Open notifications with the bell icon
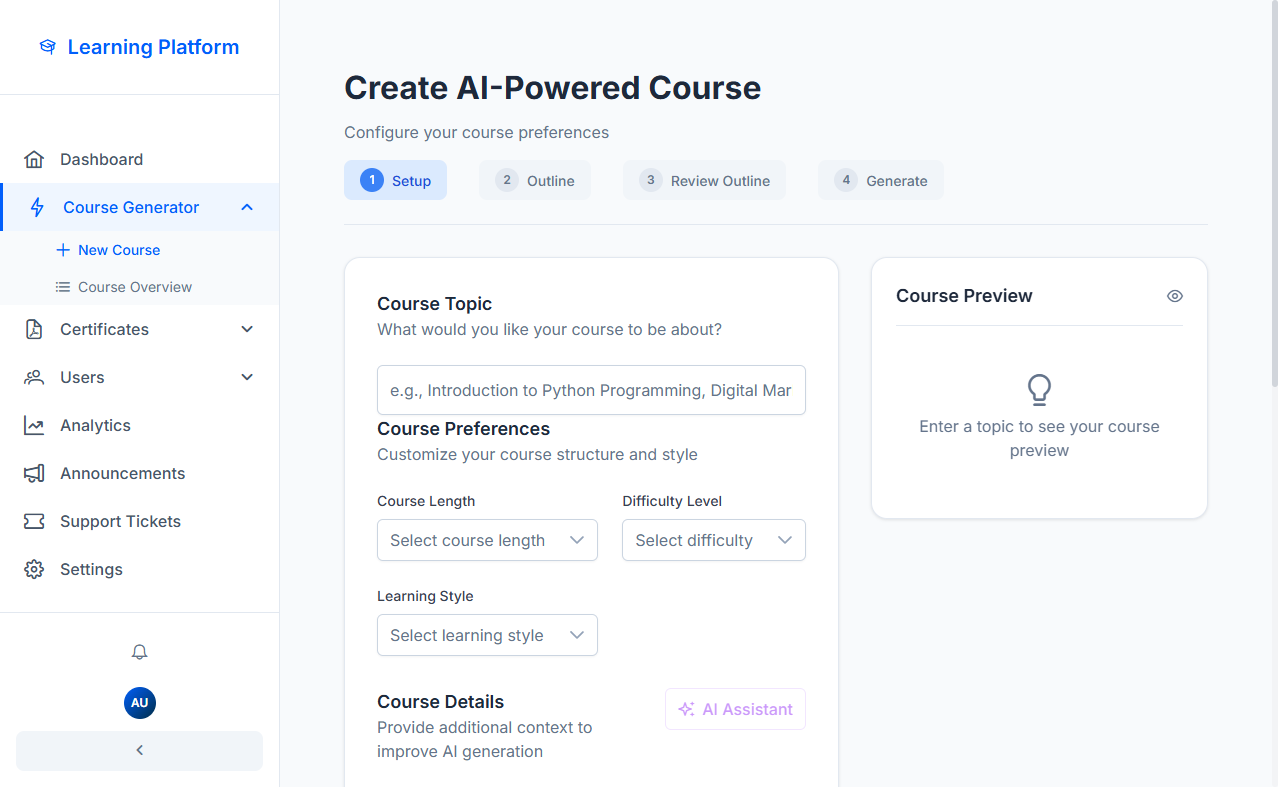1278x787 pixels. [139, 652]
